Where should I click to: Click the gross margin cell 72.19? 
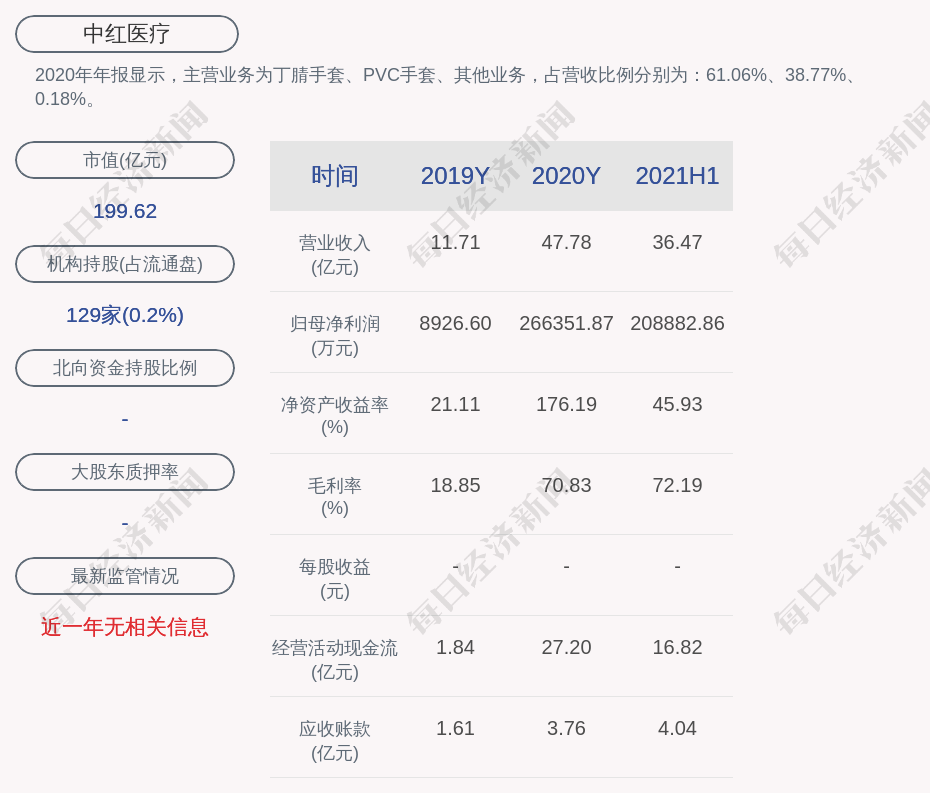(677, 486)
